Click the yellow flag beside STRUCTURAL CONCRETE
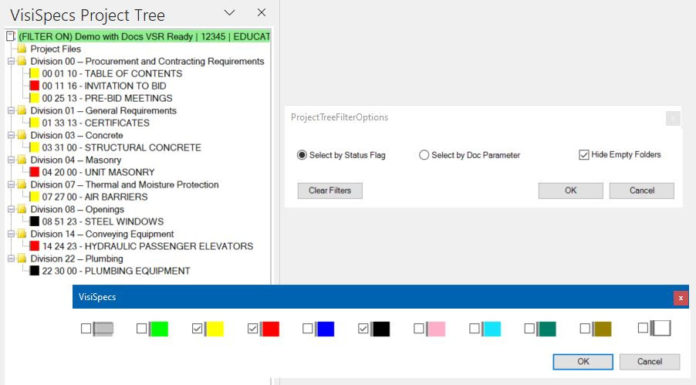This screenshot has width=696, height=385. (34, 147)
